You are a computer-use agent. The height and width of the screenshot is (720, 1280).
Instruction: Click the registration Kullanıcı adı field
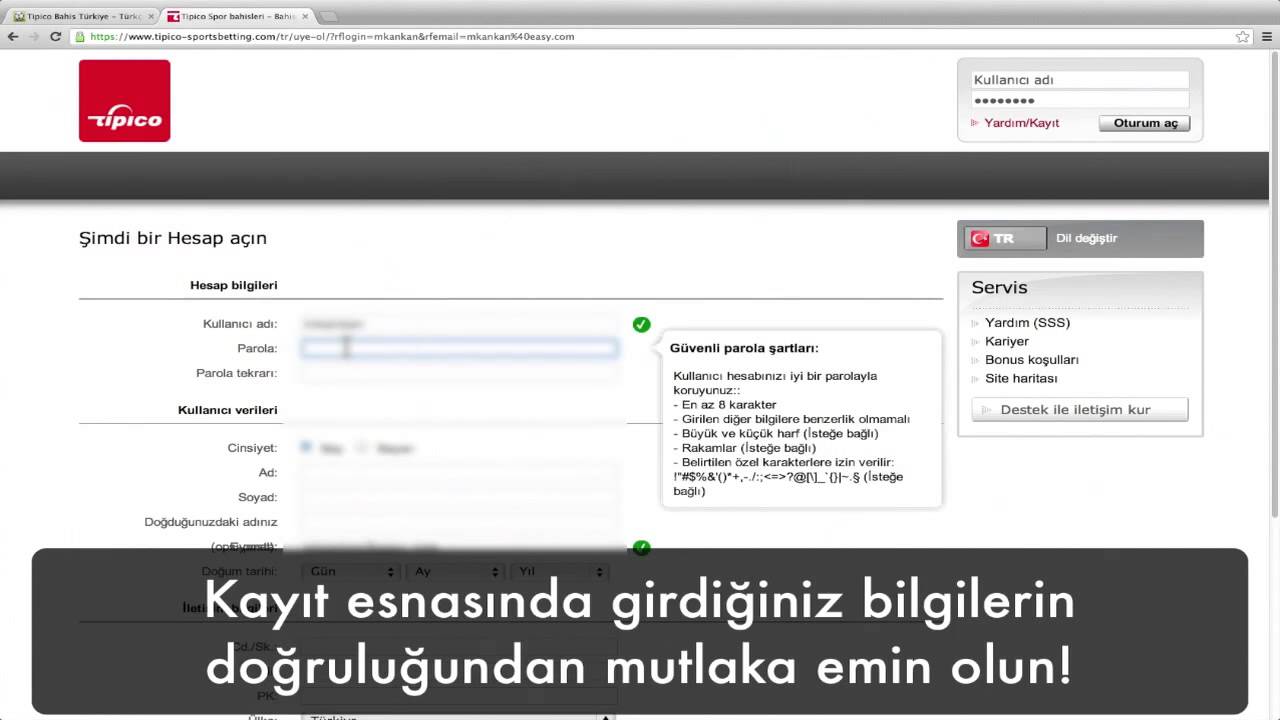(x=460, y=324)
